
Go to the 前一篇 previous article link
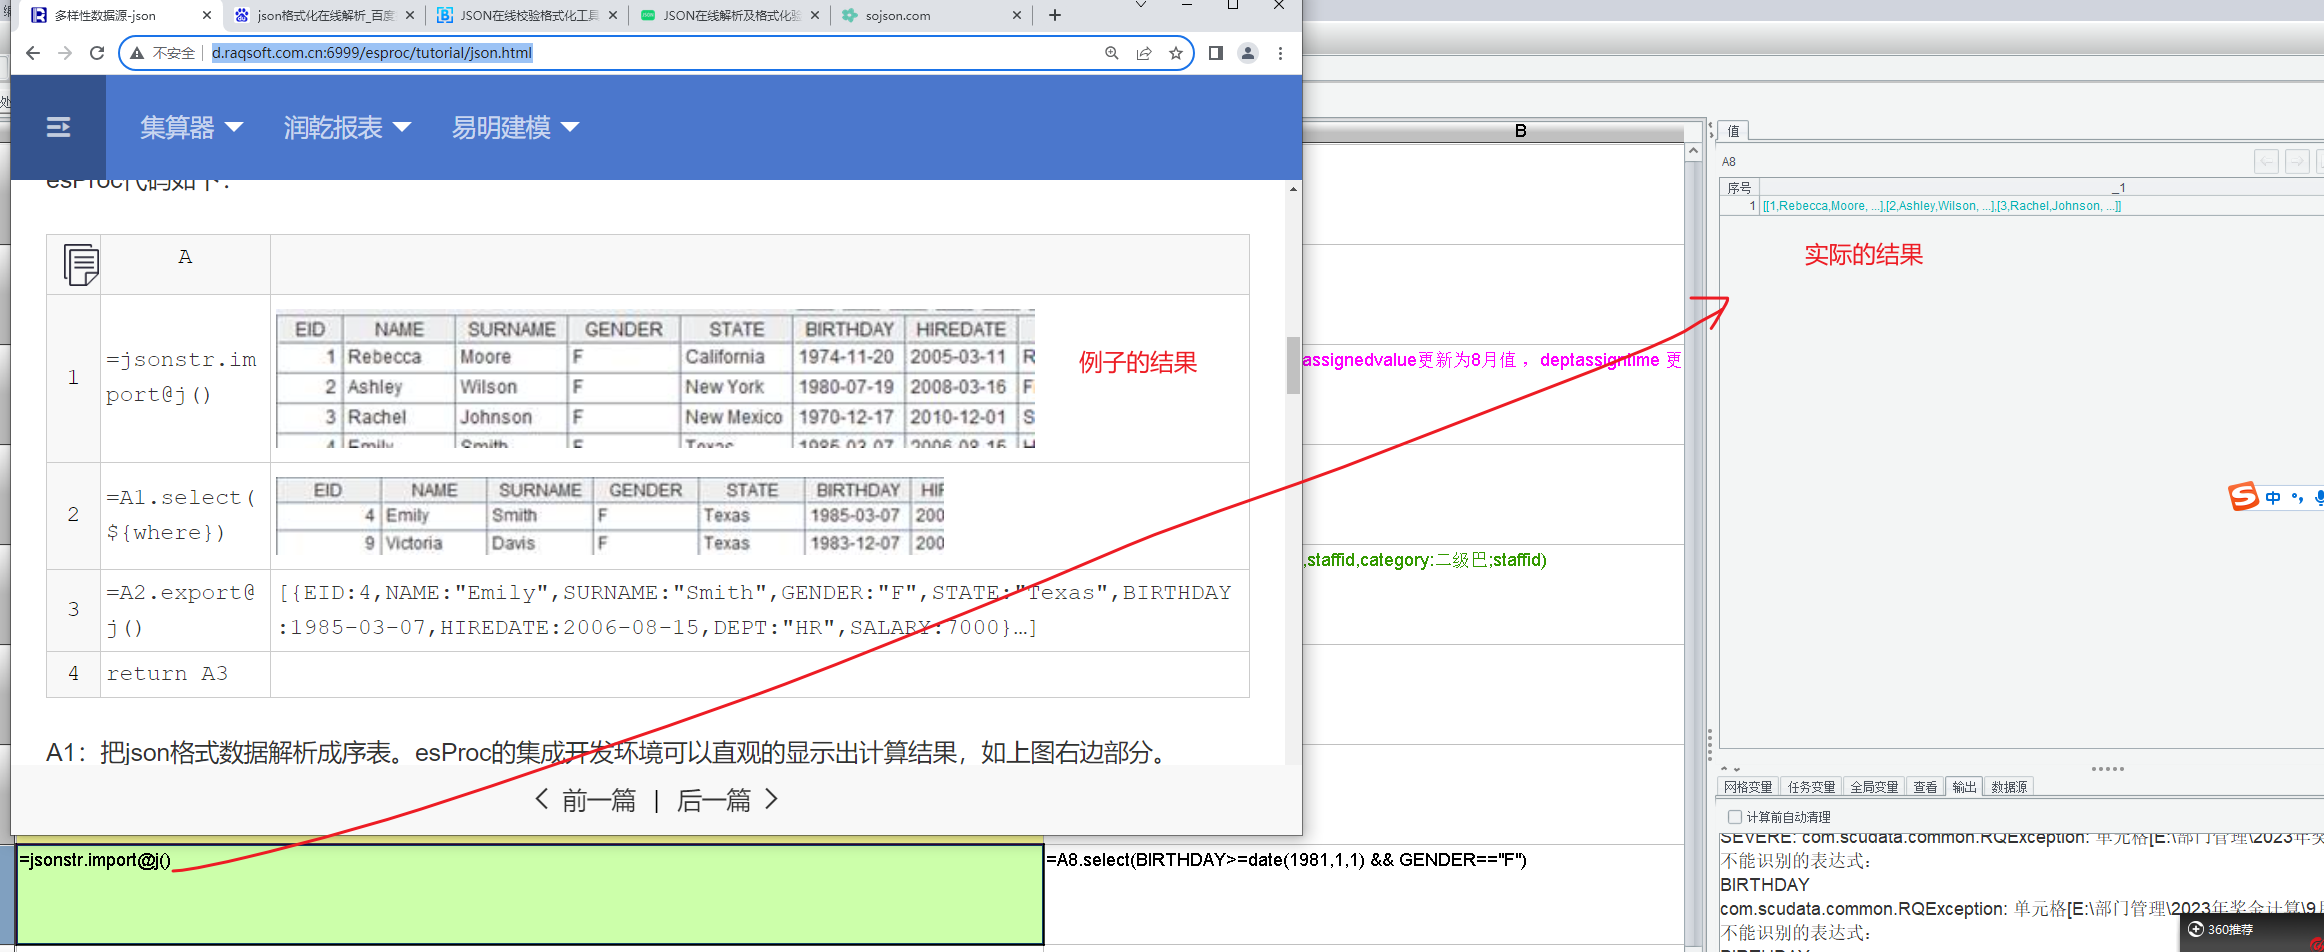[x=586, y=800]
